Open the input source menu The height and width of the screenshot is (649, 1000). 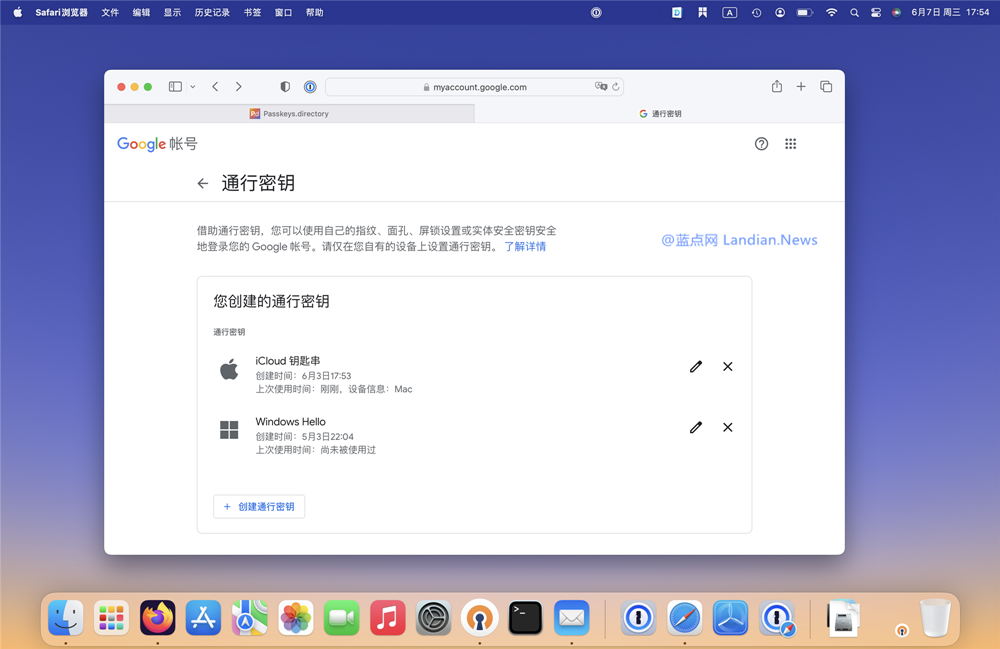[x=730, y=13]
